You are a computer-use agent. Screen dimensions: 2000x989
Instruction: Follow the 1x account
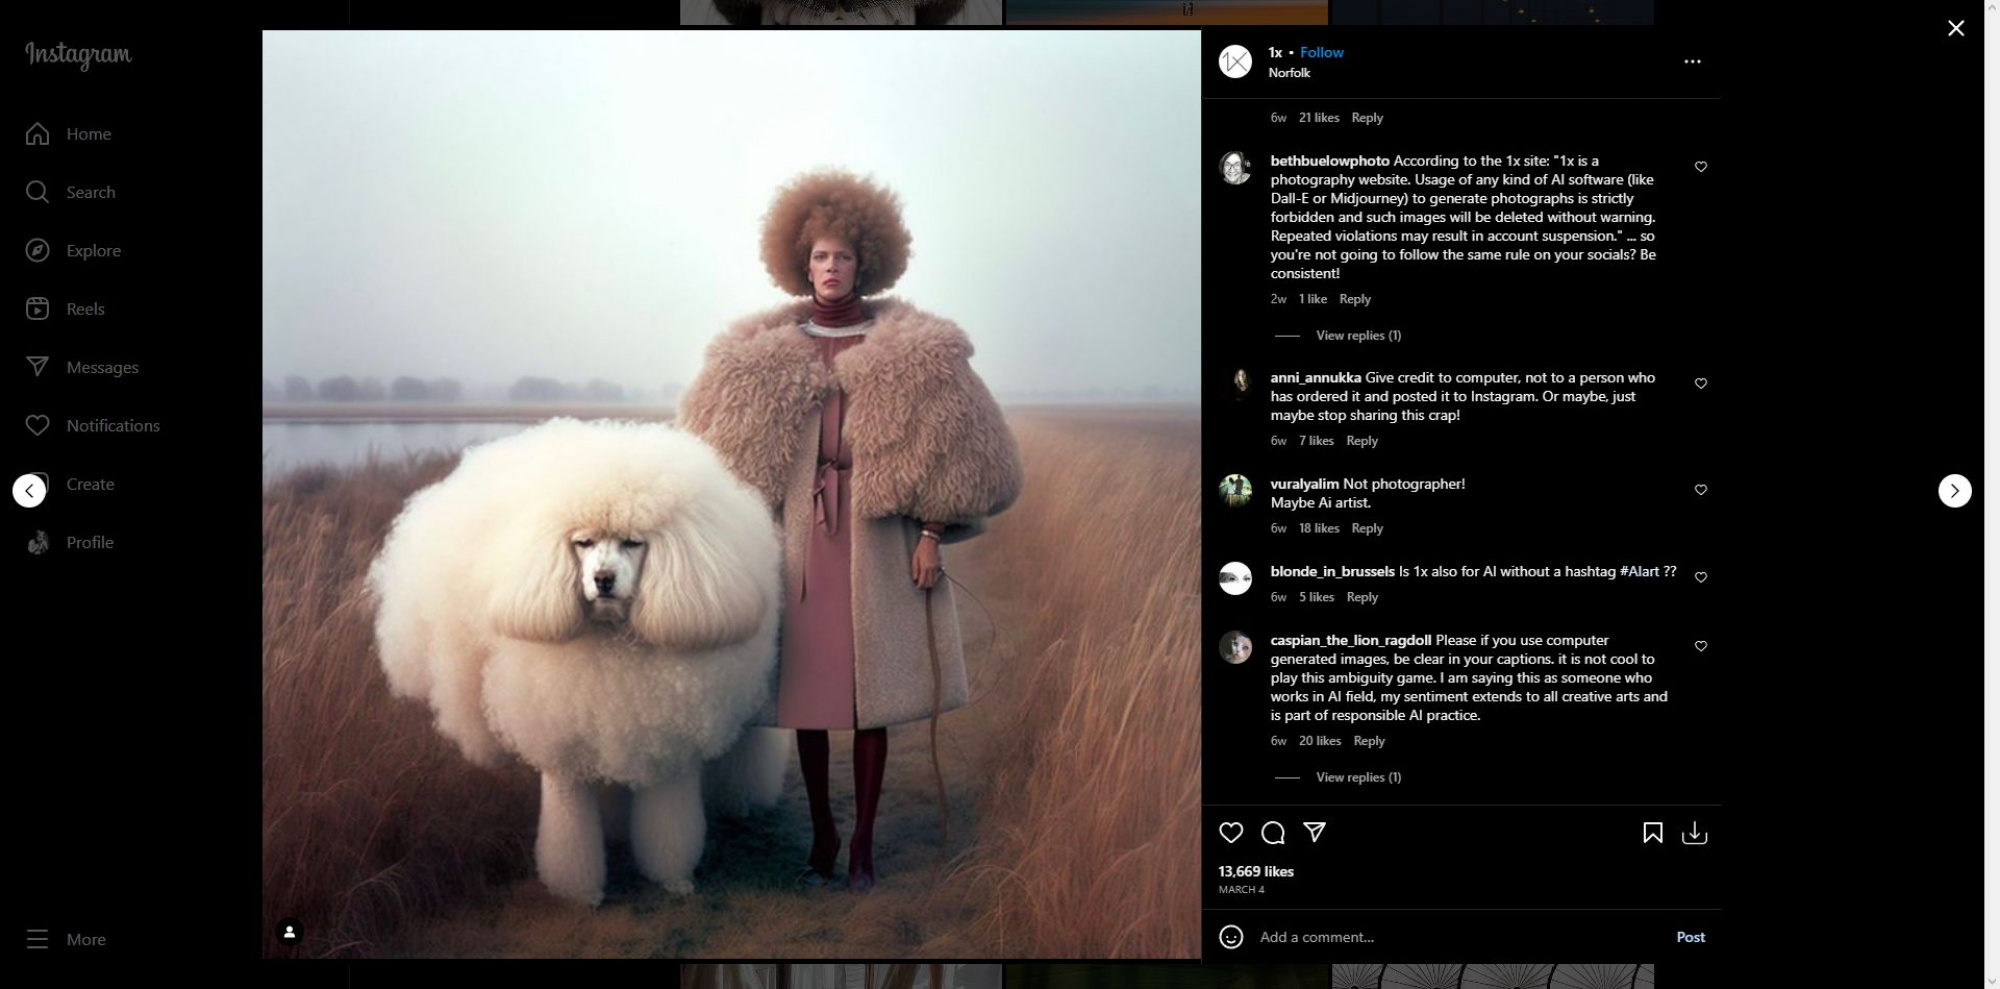(x=1321, y=53)
